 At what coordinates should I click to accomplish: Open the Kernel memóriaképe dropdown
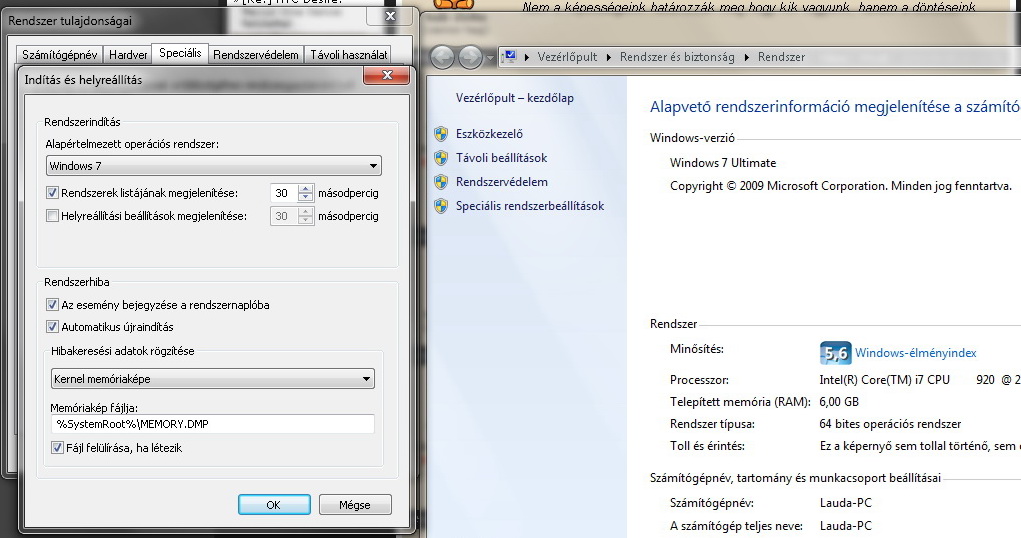pos(213,378)
